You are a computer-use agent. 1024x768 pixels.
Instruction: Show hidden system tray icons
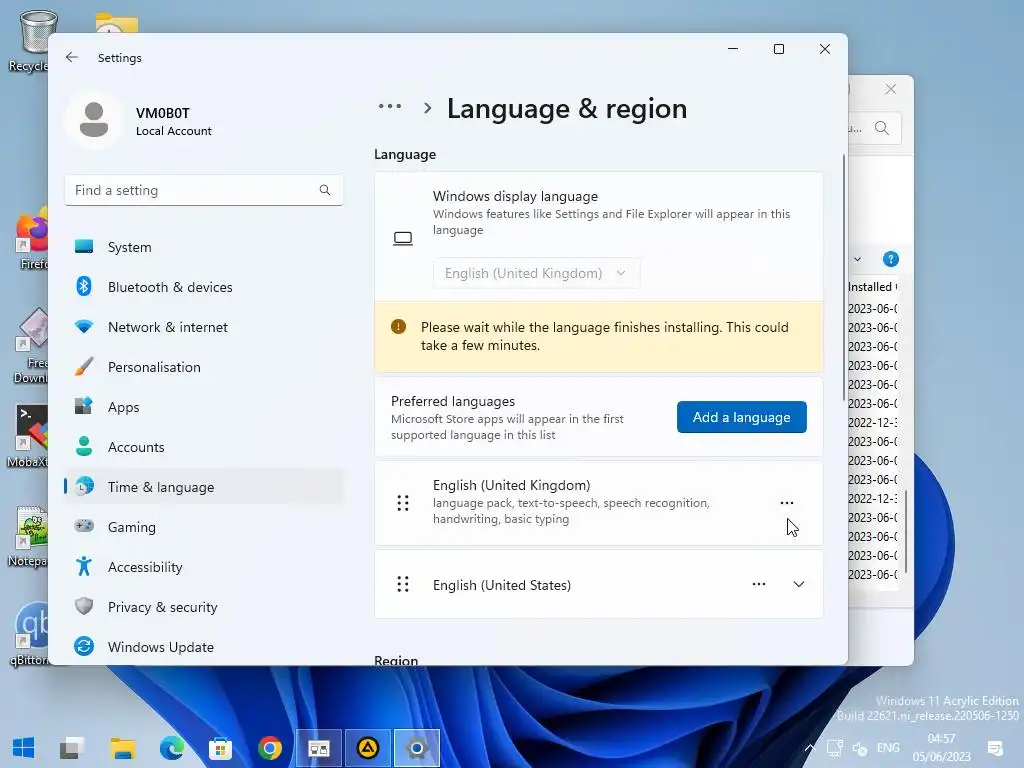point(810,748)
